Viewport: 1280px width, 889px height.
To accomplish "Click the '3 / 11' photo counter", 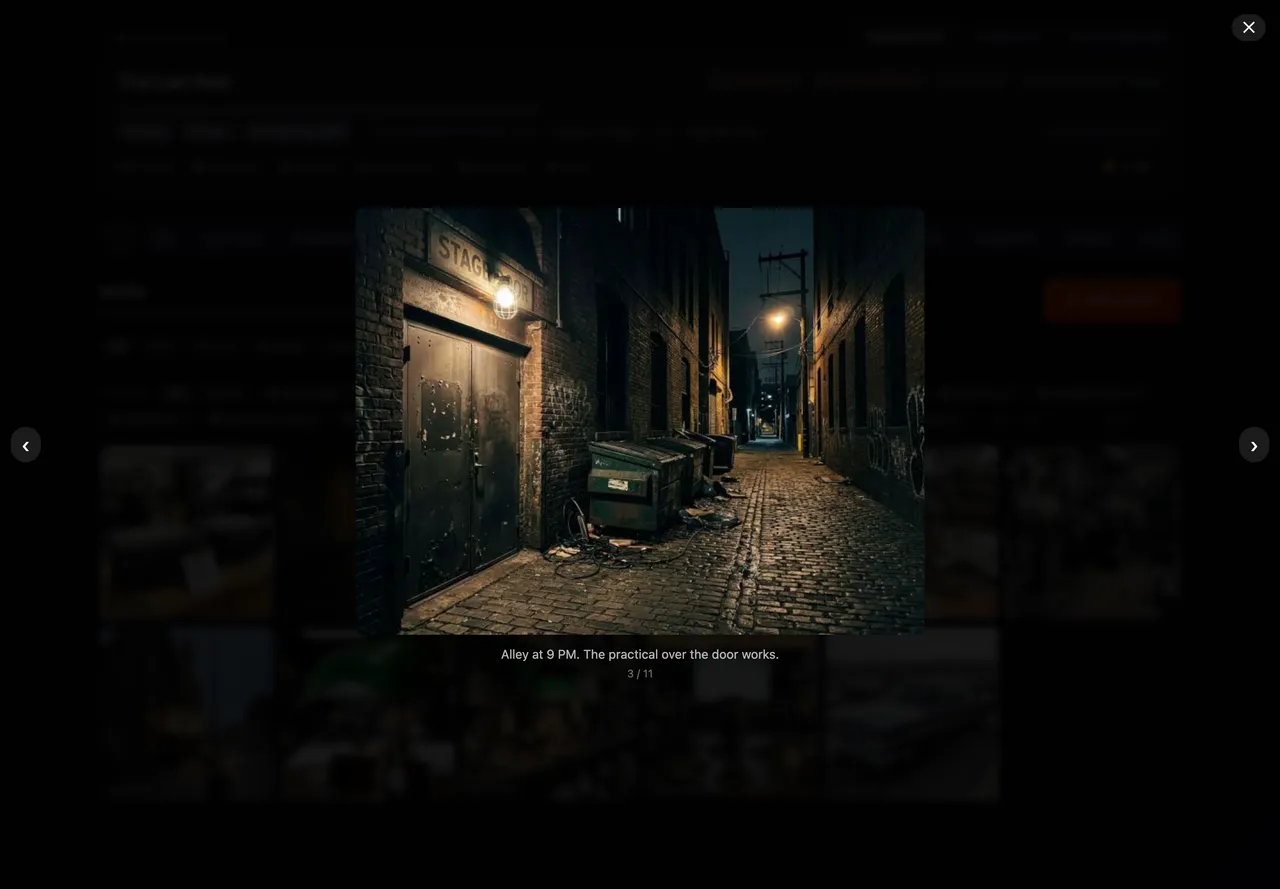I will coord(640,674).
